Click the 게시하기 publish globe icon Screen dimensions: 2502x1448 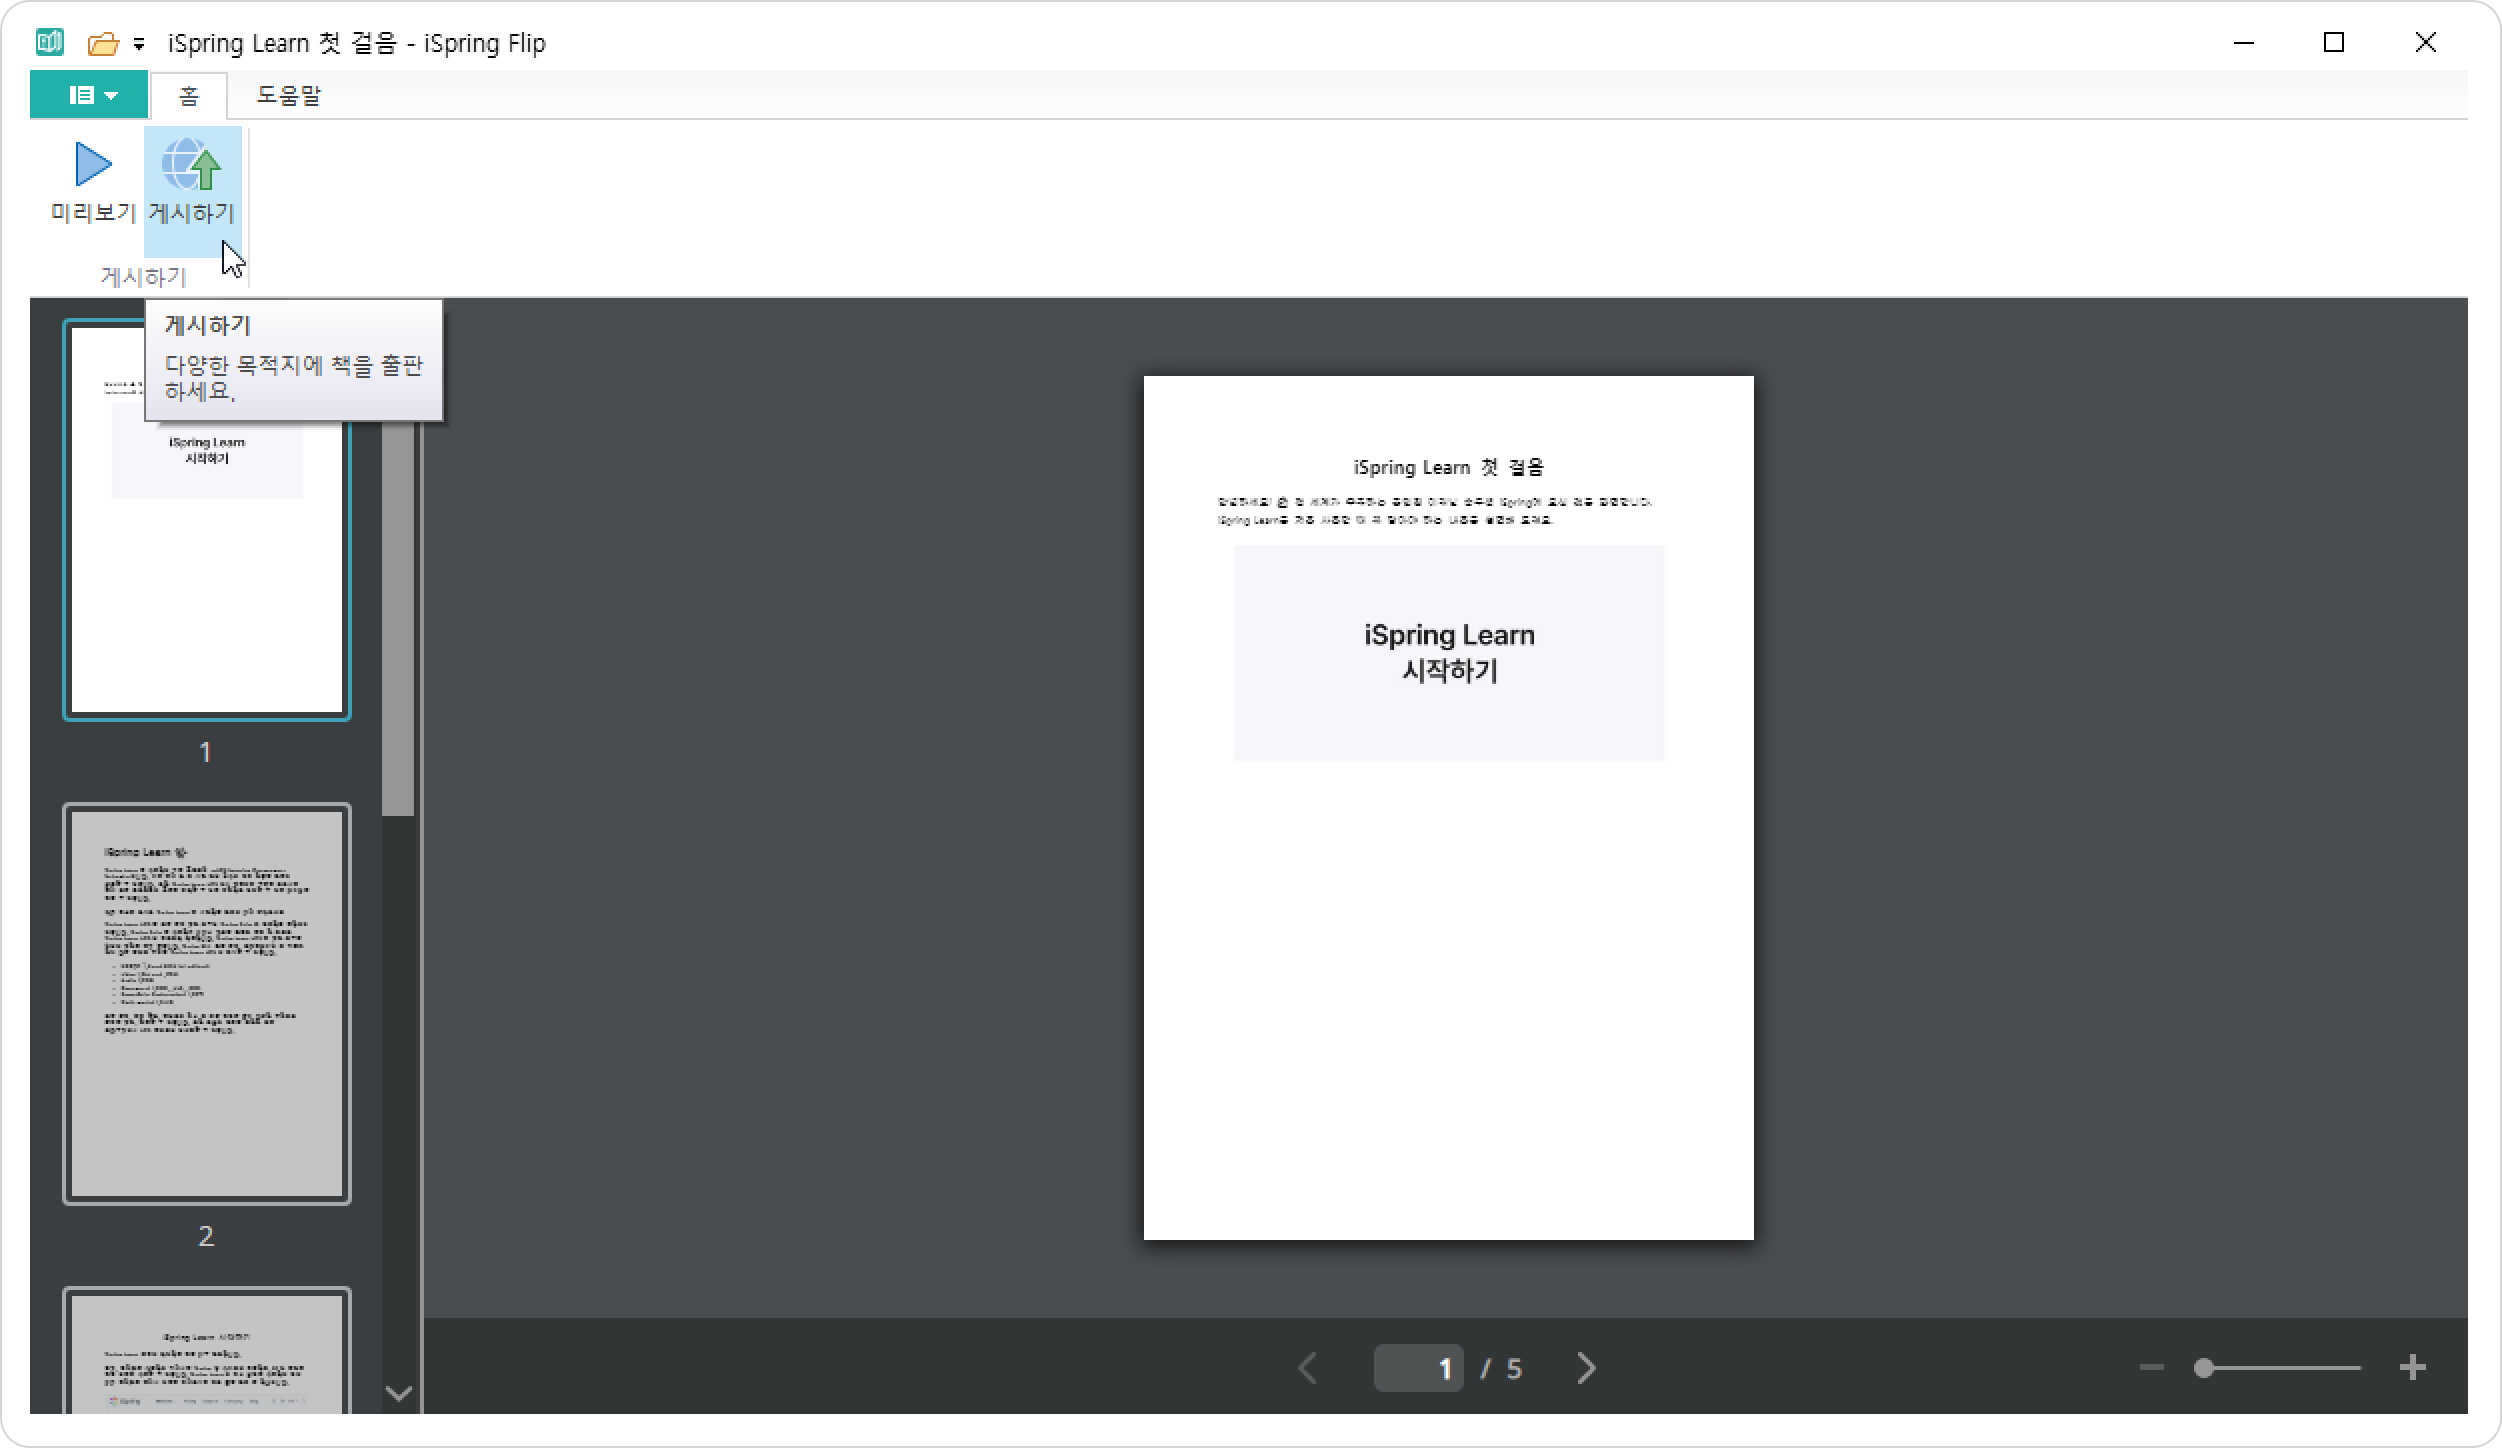[191, 164]
